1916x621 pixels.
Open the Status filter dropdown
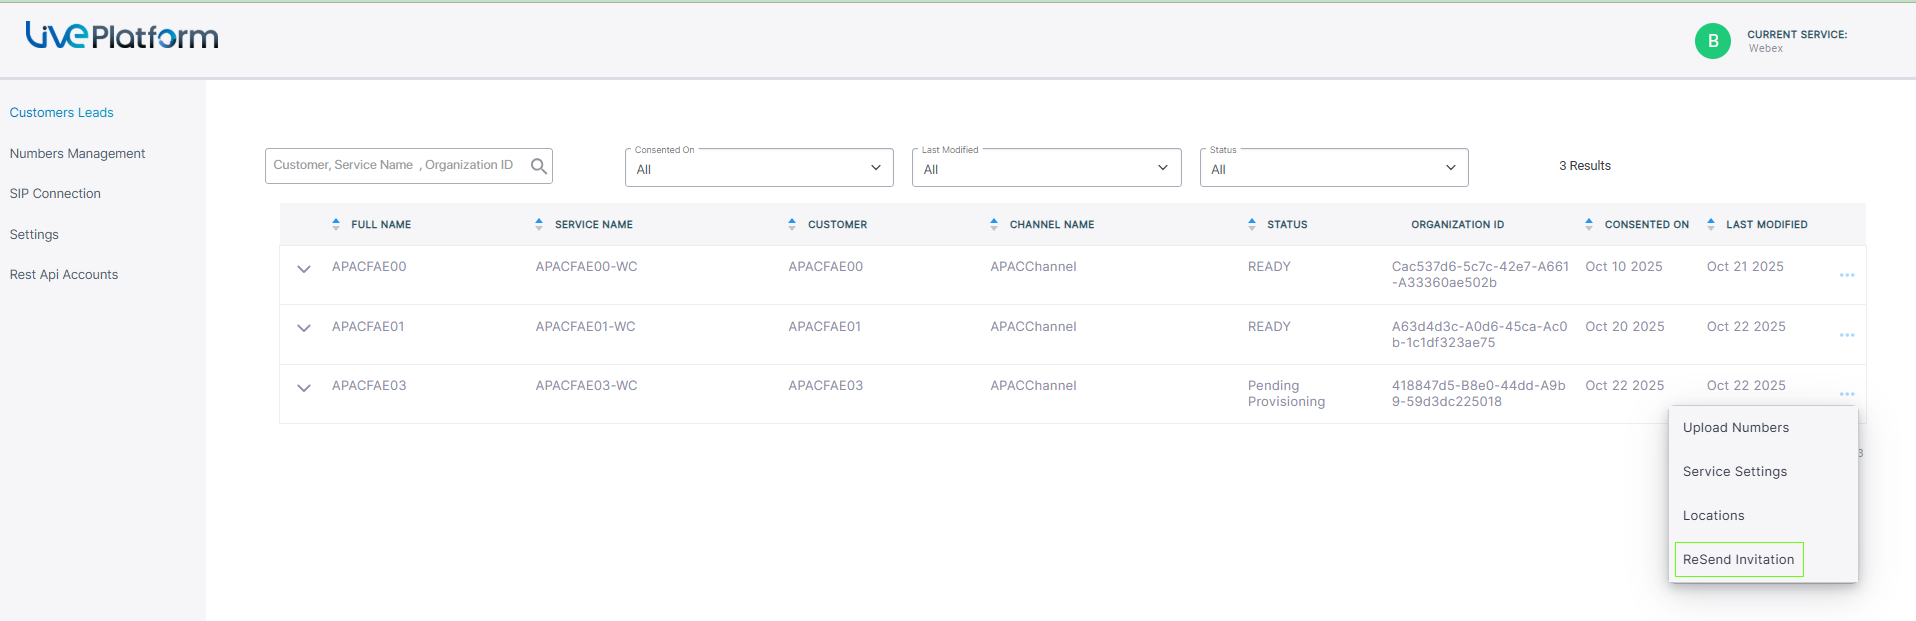click(1333, 168)
